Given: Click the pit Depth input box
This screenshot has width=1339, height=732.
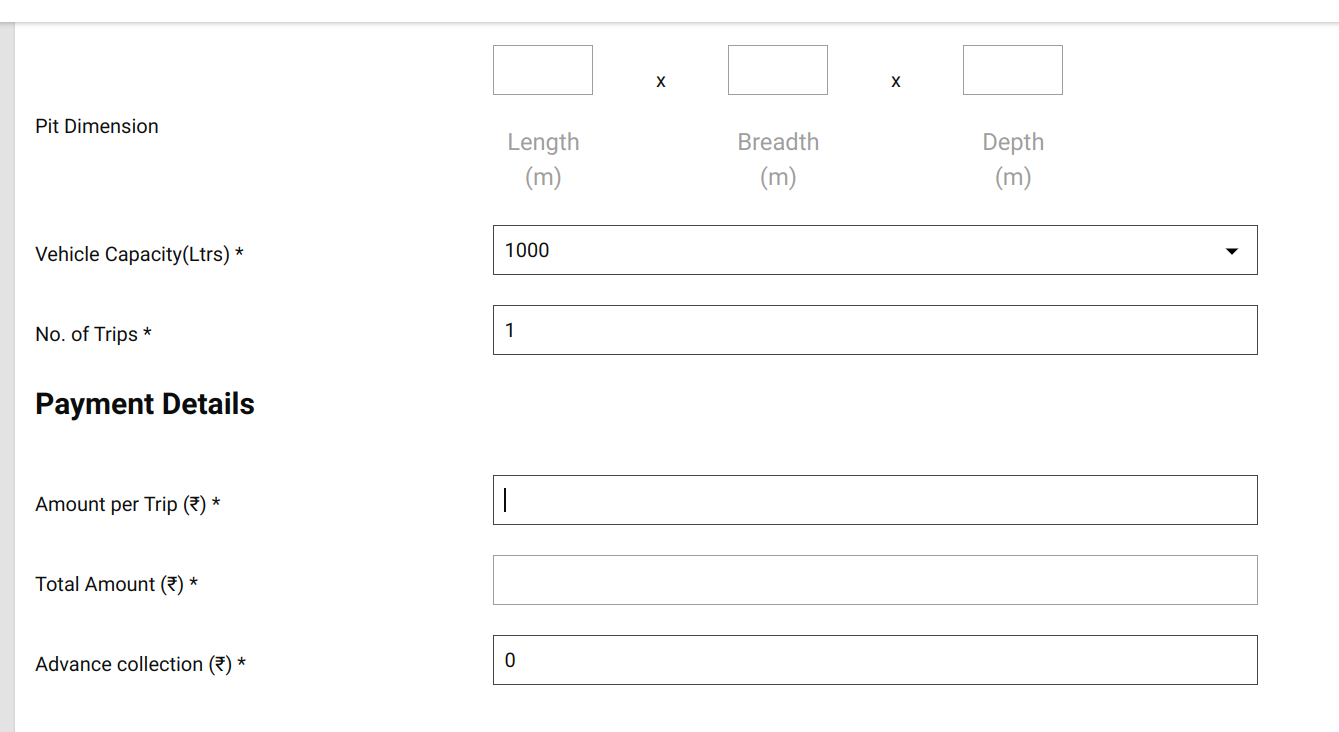Looking at the screenshot, I should click(1013, 70).
